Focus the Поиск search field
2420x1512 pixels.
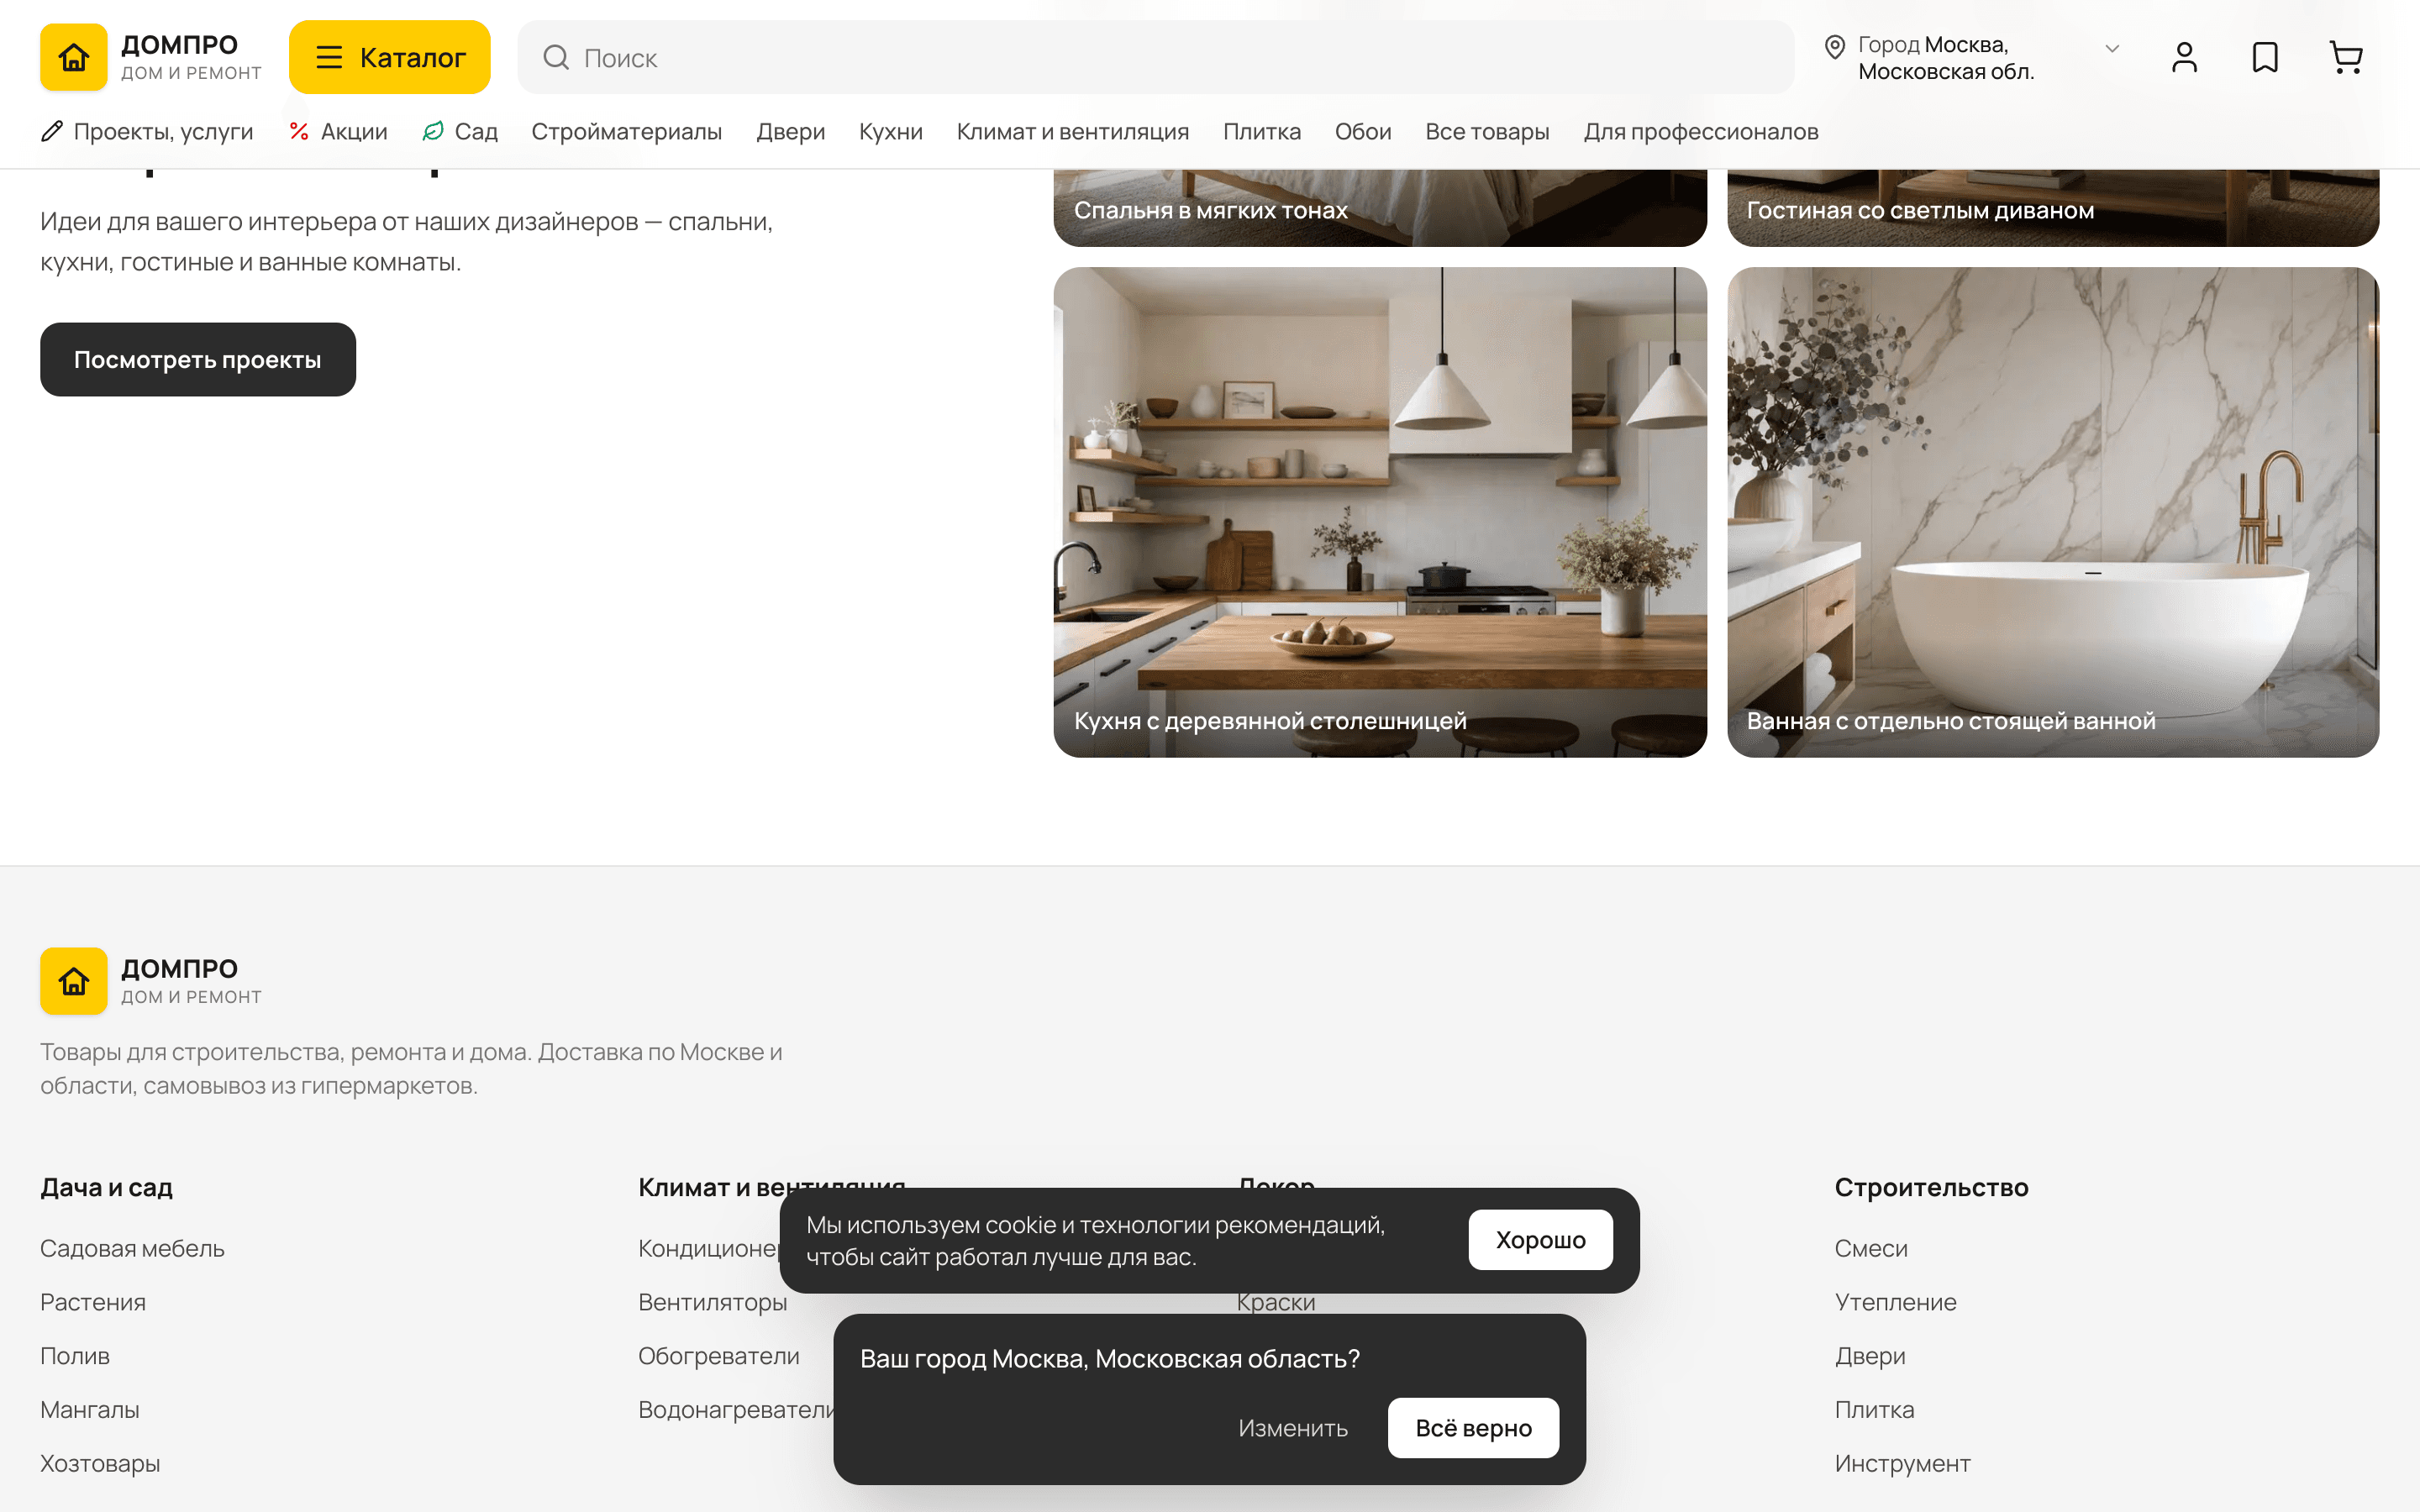click(1155, 57)
